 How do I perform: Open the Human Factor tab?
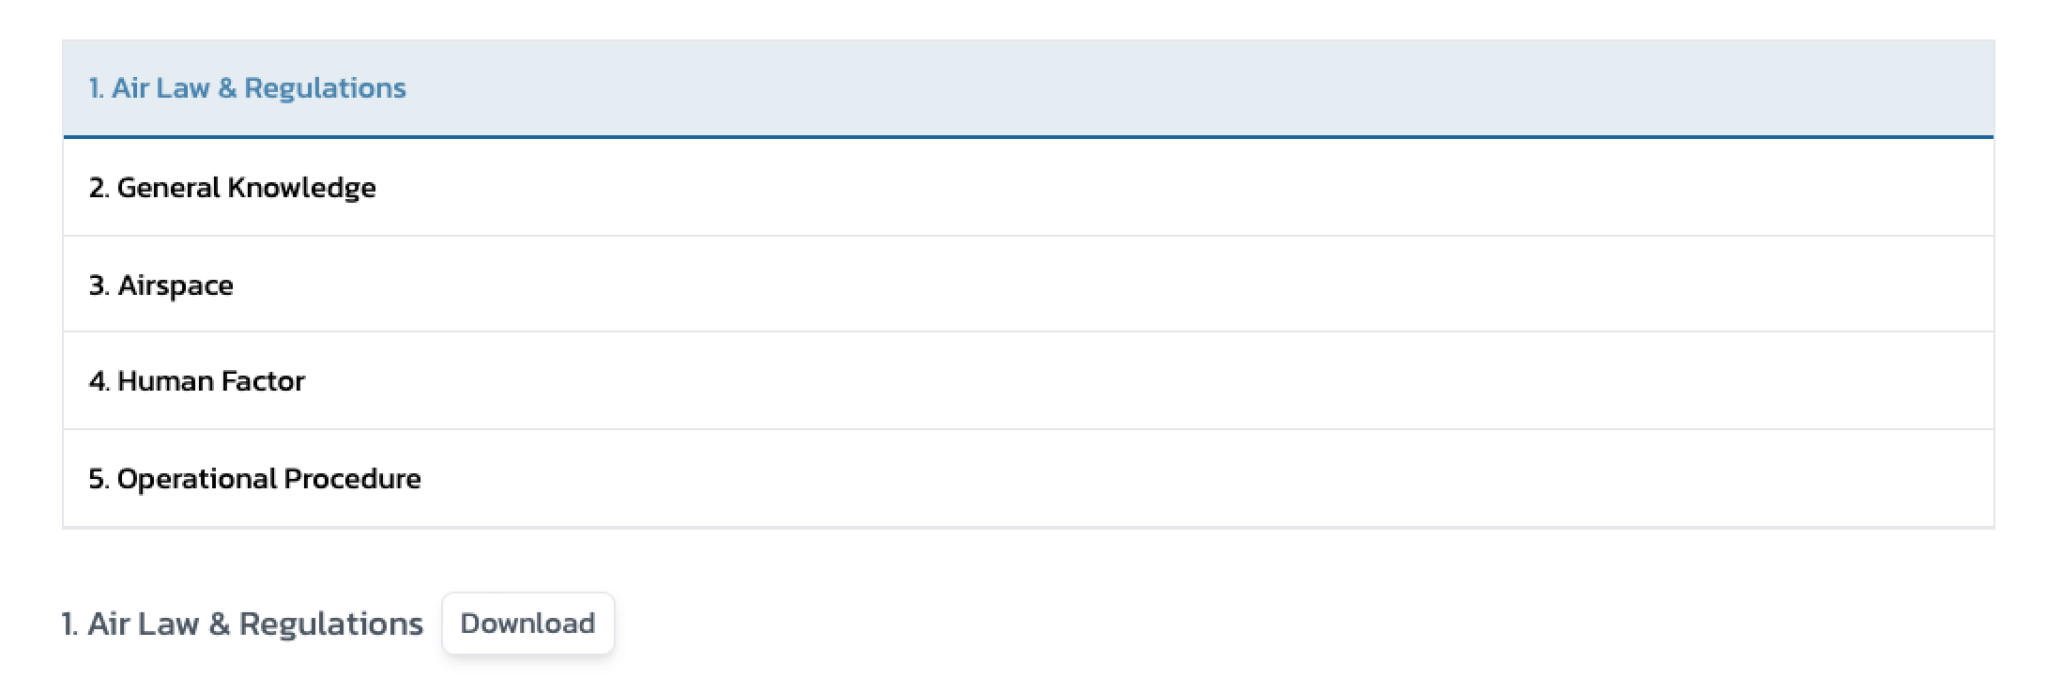pos(197,381)
